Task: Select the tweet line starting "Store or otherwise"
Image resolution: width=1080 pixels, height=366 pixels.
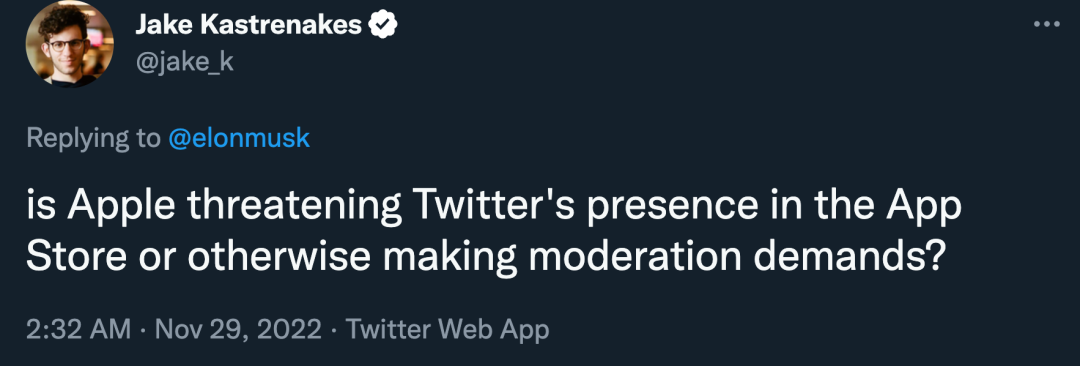Action: [484, 257]
